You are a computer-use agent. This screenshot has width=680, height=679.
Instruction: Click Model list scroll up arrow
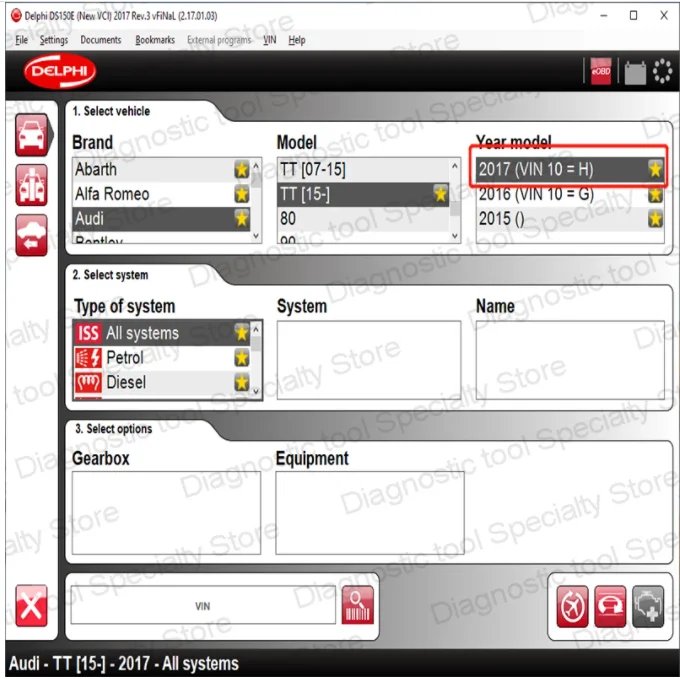click(454, 166)
